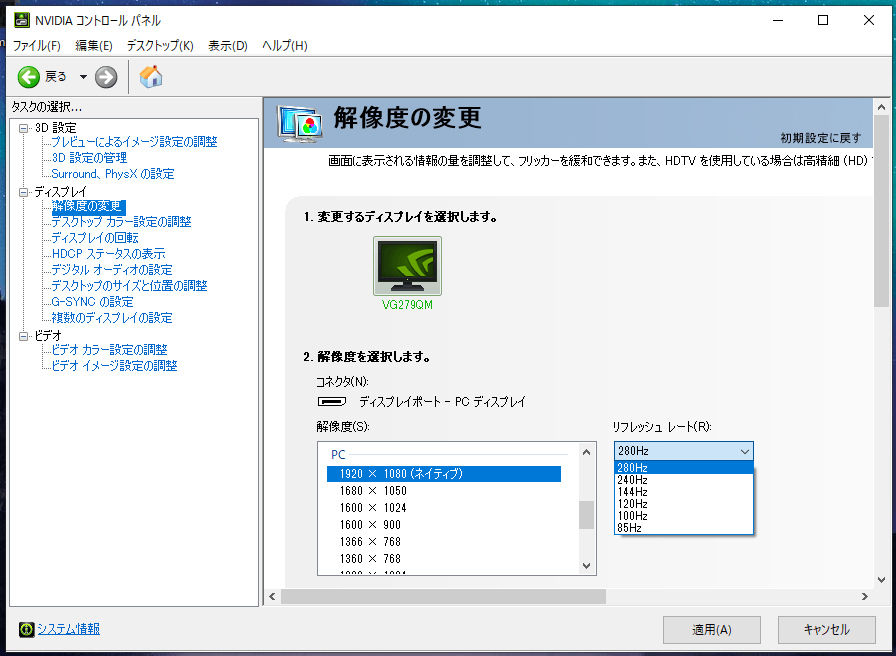Click resolution list scroll down arrow
Viewport: 896px width, 656px height.
(586, 566)
